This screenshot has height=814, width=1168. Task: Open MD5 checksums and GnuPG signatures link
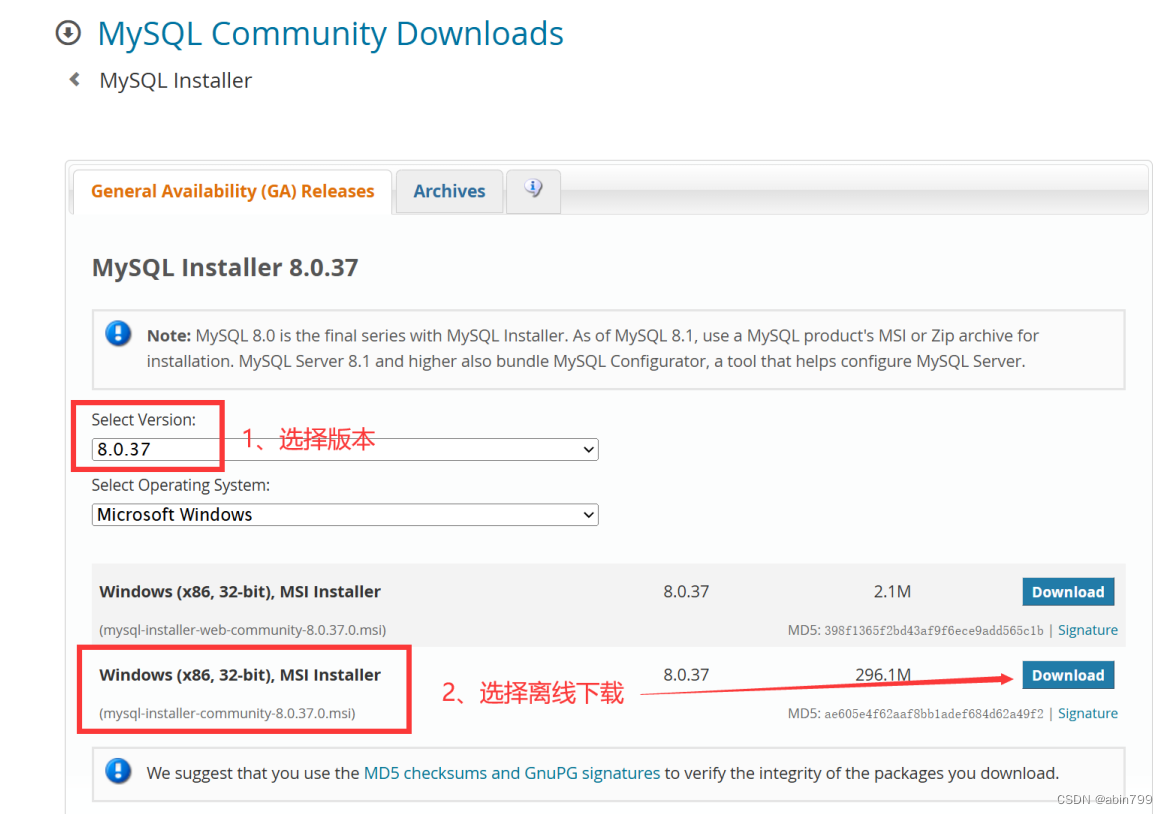pos(512,773)
